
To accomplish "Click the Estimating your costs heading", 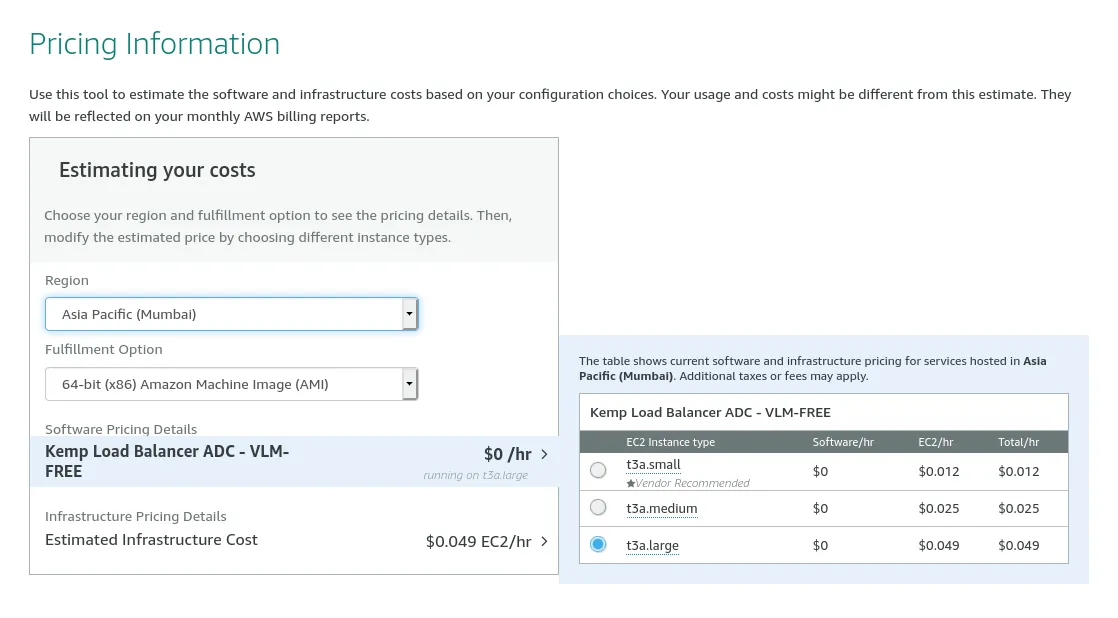I will tap(157, 170).
